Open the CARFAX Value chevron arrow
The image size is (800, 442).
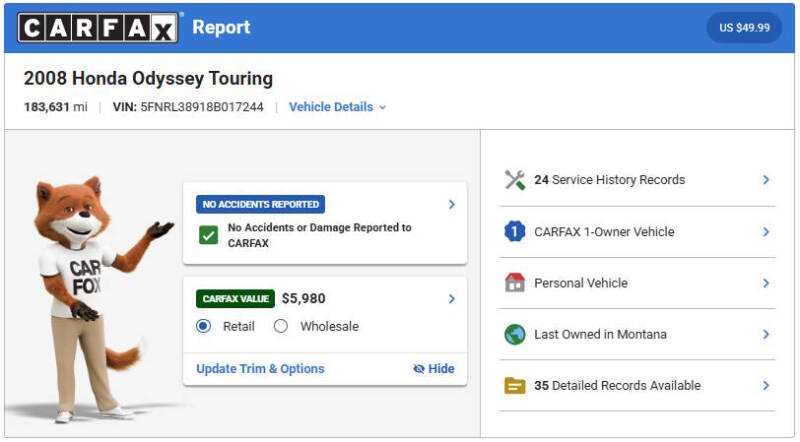click(x=452, y=299)
